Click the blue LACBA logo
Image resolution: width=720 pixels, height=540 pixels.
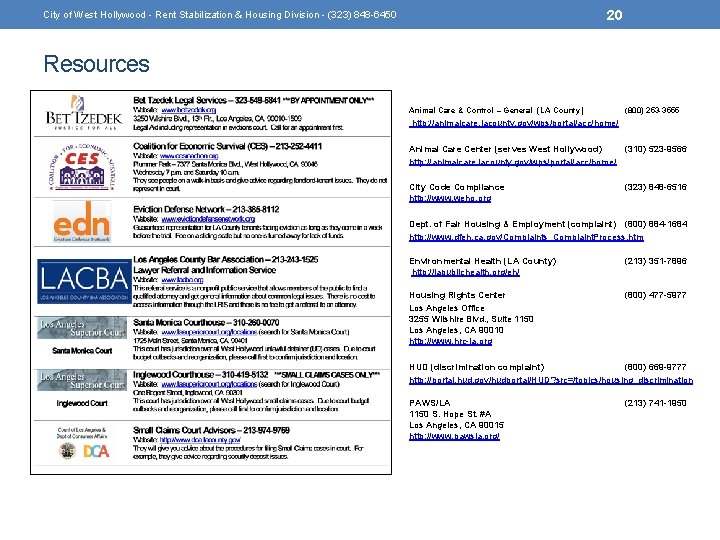84,281
